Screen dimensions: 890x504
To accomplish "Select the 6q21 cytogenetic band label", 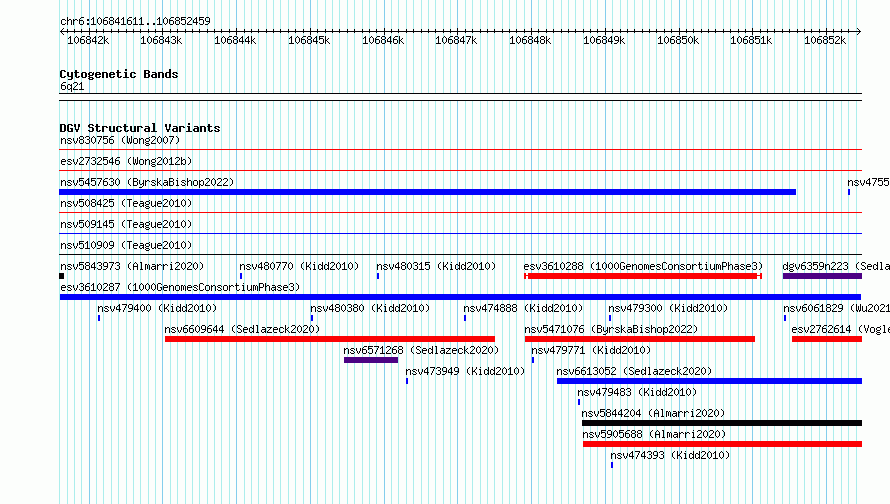I will (72, 86).
